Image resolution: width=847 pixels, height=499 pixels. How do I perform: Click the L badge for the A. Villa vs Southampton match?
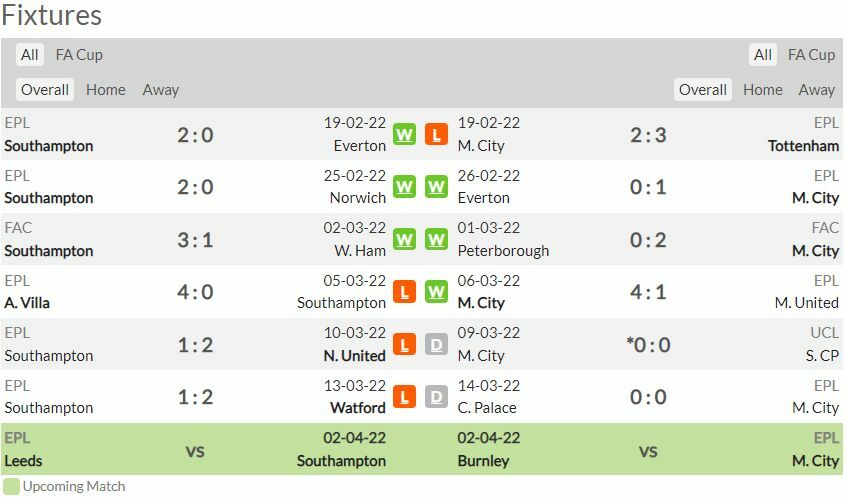pos(404,292)
